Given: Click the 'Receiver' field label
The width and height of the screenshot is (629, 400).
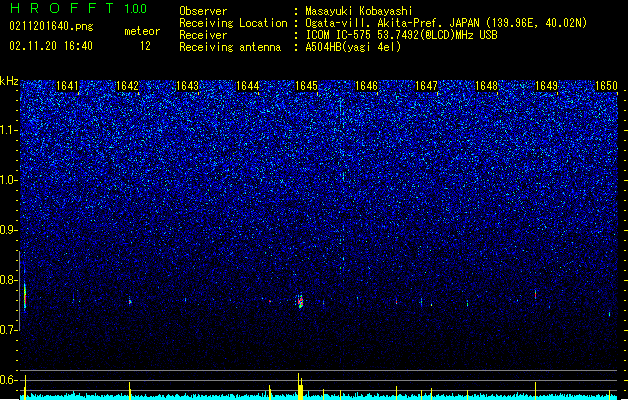Looking at the screenshot, I should (x=203, y=35).
